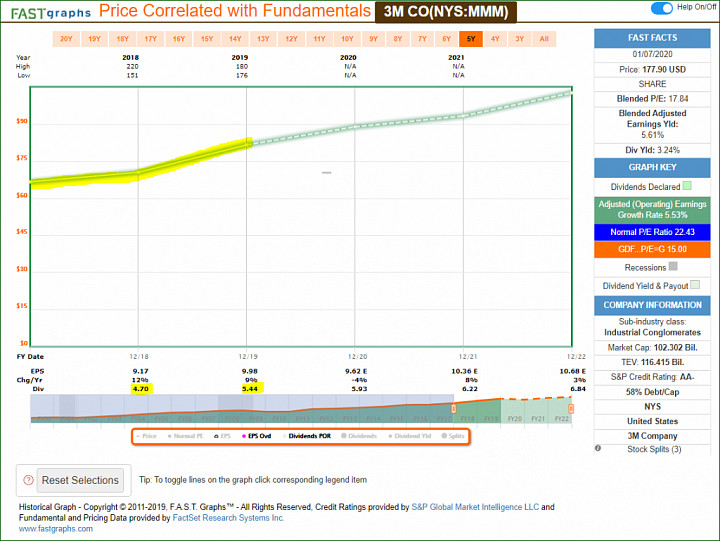Toggle the EPS Ovd legend item
Image resolution: width=720 pixels, height=541 pixels.
click(257, 436)
